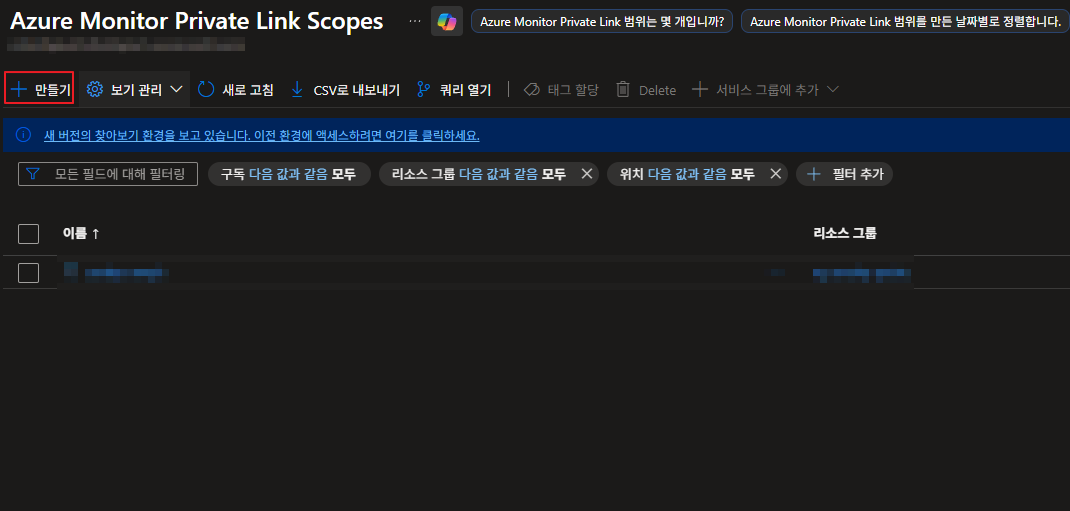Check the checkbox for the first resource row
Screen dimensions: 1070x511
pos(29,273)
